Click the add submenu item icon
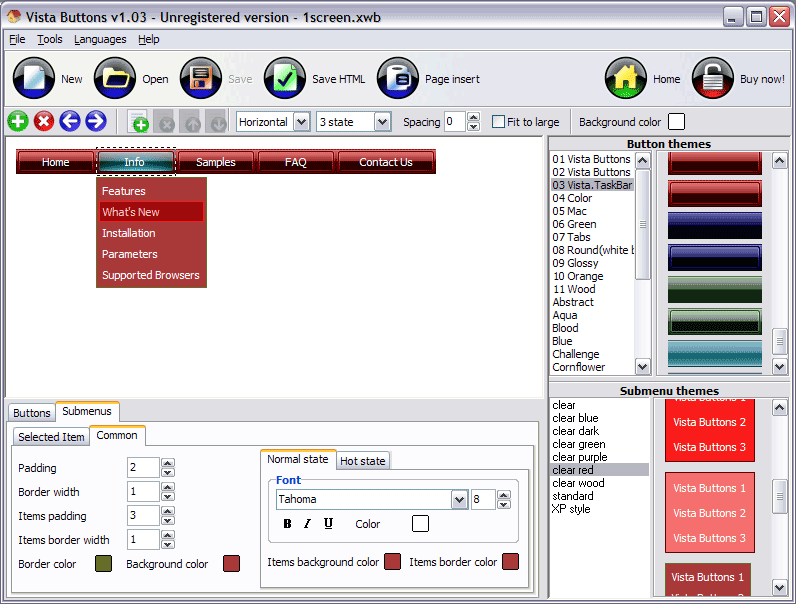Viewport: 796px width, 604px height. pos(138,122)
